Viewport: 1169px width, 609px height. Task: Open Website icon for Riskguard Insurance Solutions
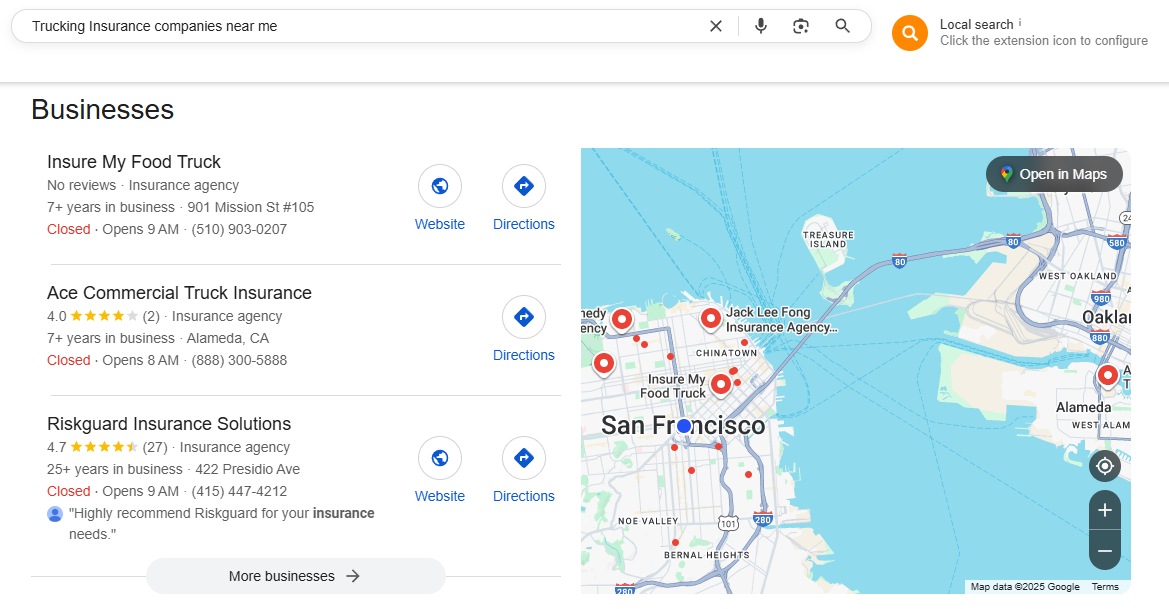click(x=440, y=458)
